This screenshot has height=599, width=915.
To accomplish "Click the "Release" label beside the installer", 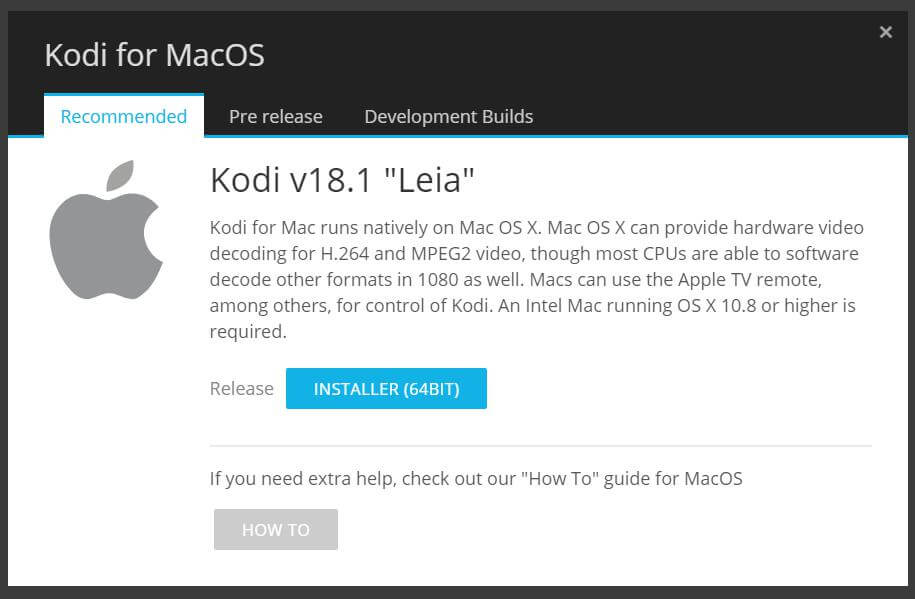I will pos(242,388).
